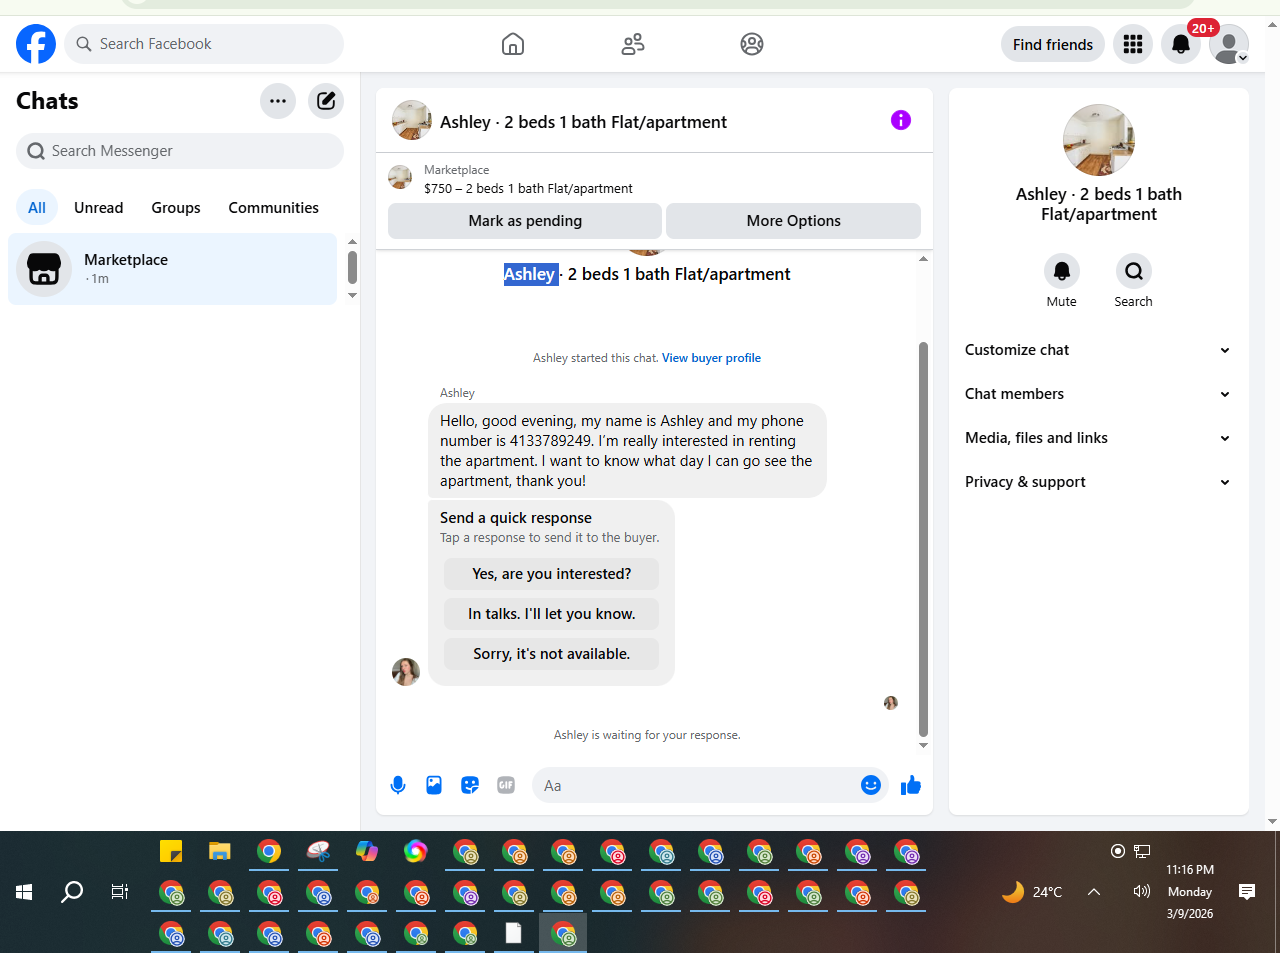Choose a GIF icon
Screen dimensions: 1280x953
click(x=506, y=785)
